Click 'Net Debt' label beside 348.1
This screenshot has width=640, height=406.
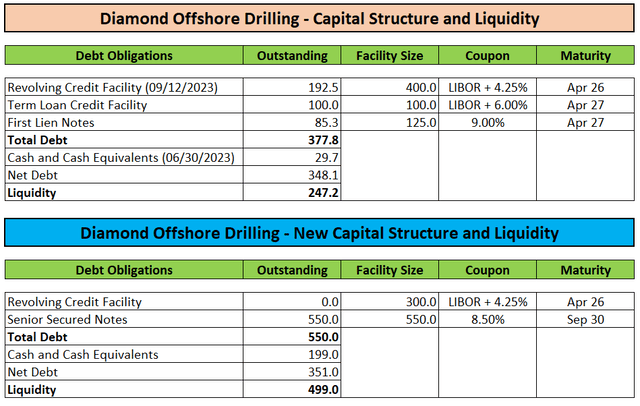pos(33,175)
